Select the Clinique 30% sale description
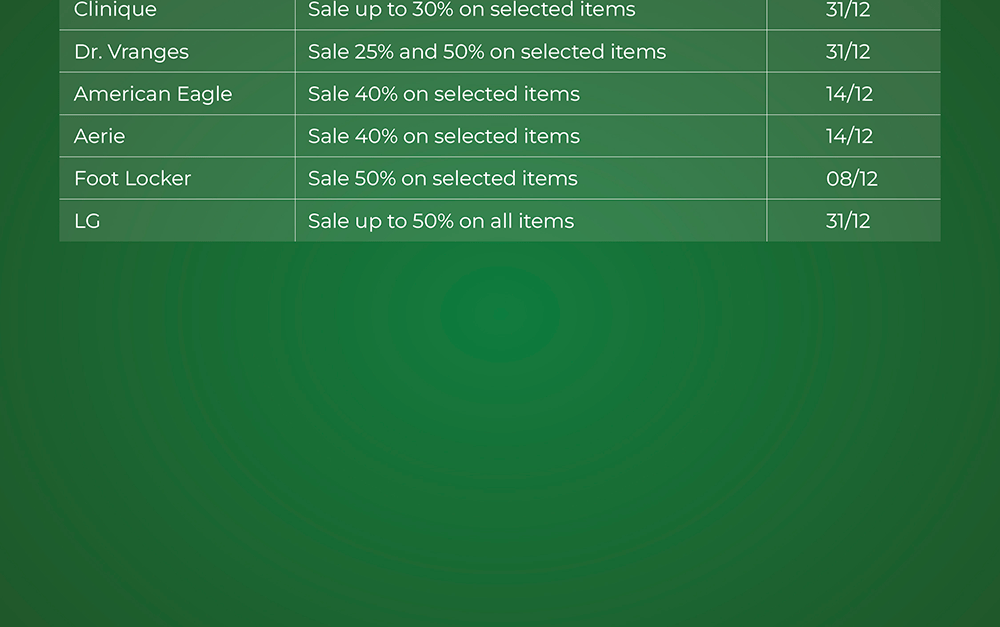Image resolution: width=1000 pixels, height=627 pixels. (471, 11)
